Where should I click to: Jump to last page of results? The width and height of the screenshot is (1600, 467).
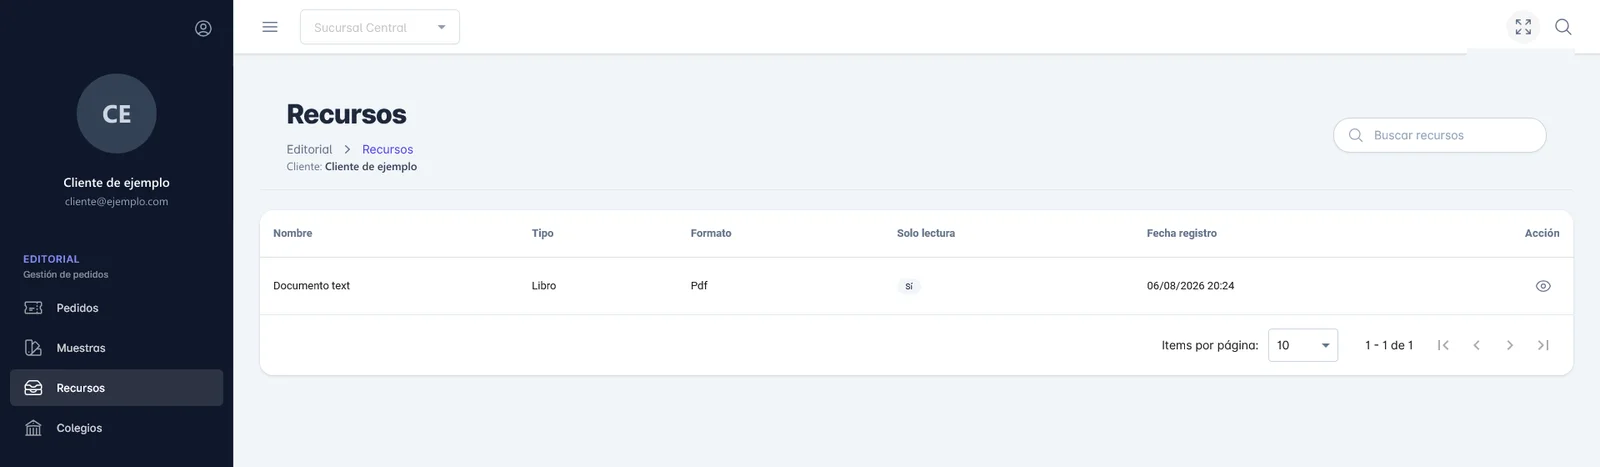point(1543,345)
